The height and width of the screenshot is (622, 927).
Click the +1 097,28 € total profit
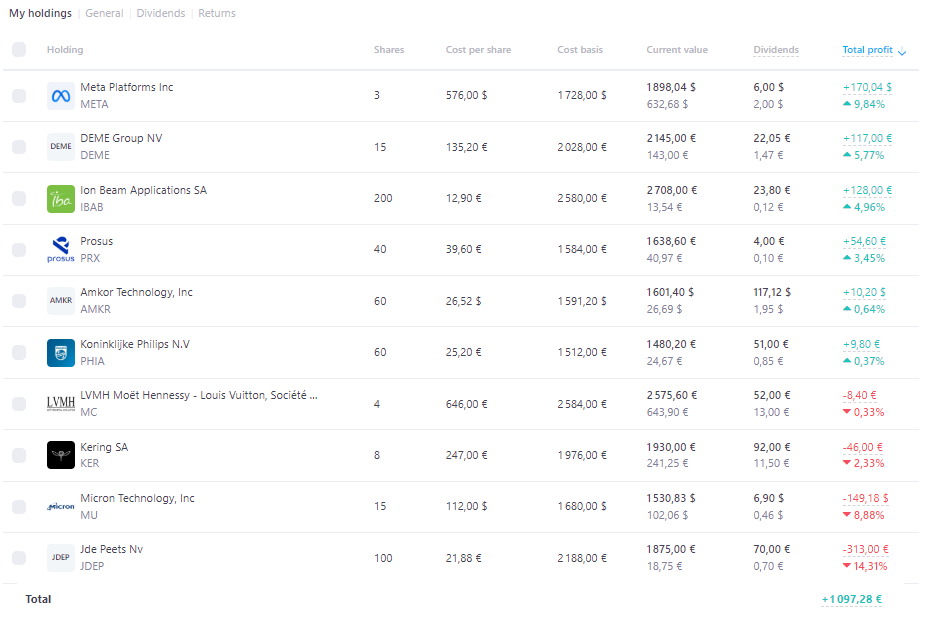click(851, 599)
